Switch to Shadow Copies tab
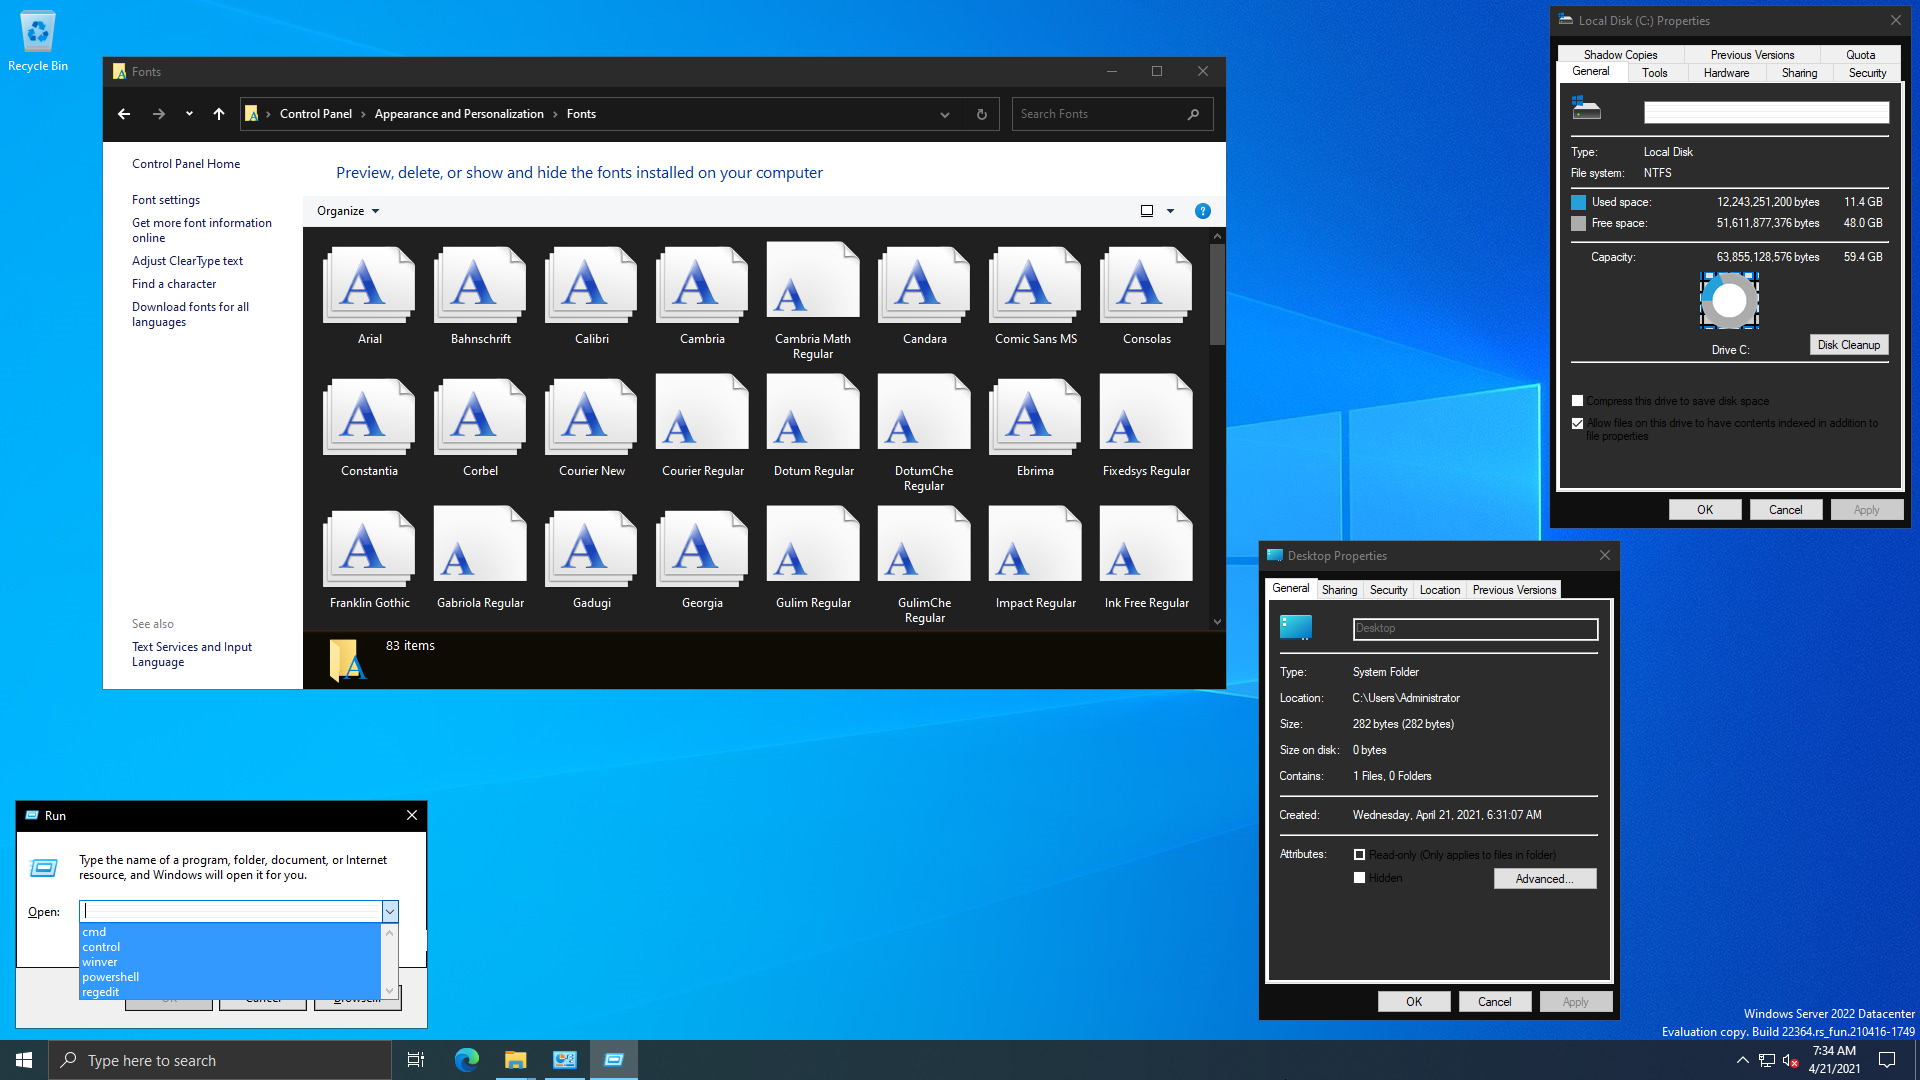1920x1080 pixels. point(1620,55)
